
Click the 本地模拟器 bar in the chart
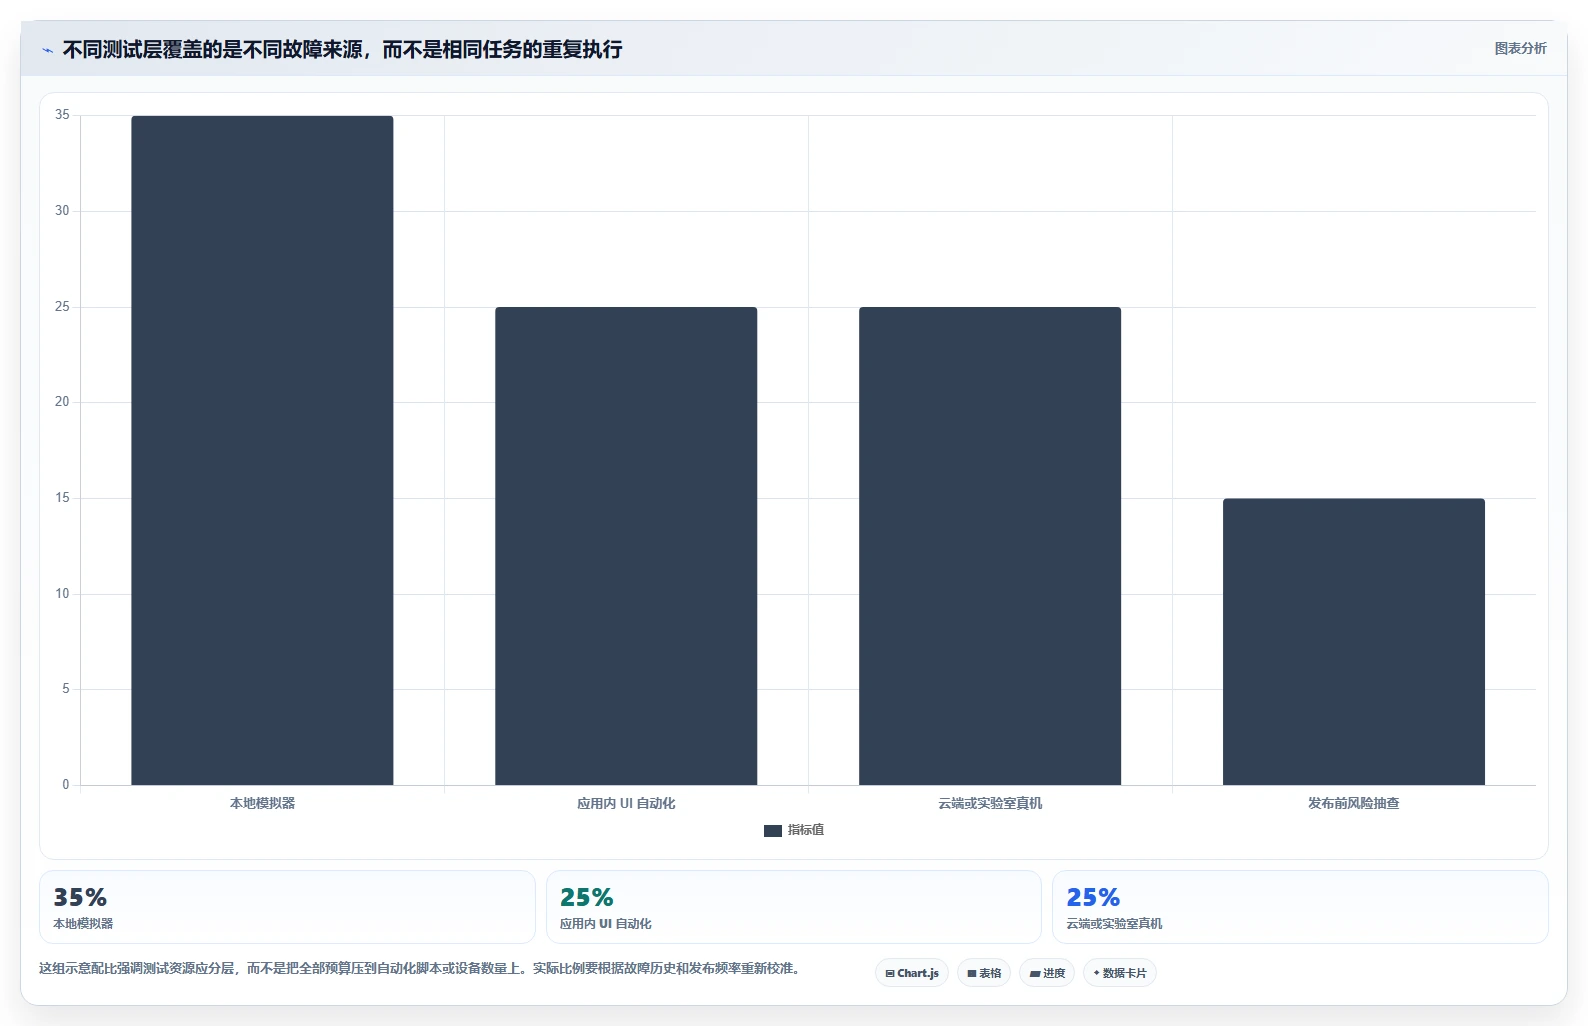pos(262,450)
